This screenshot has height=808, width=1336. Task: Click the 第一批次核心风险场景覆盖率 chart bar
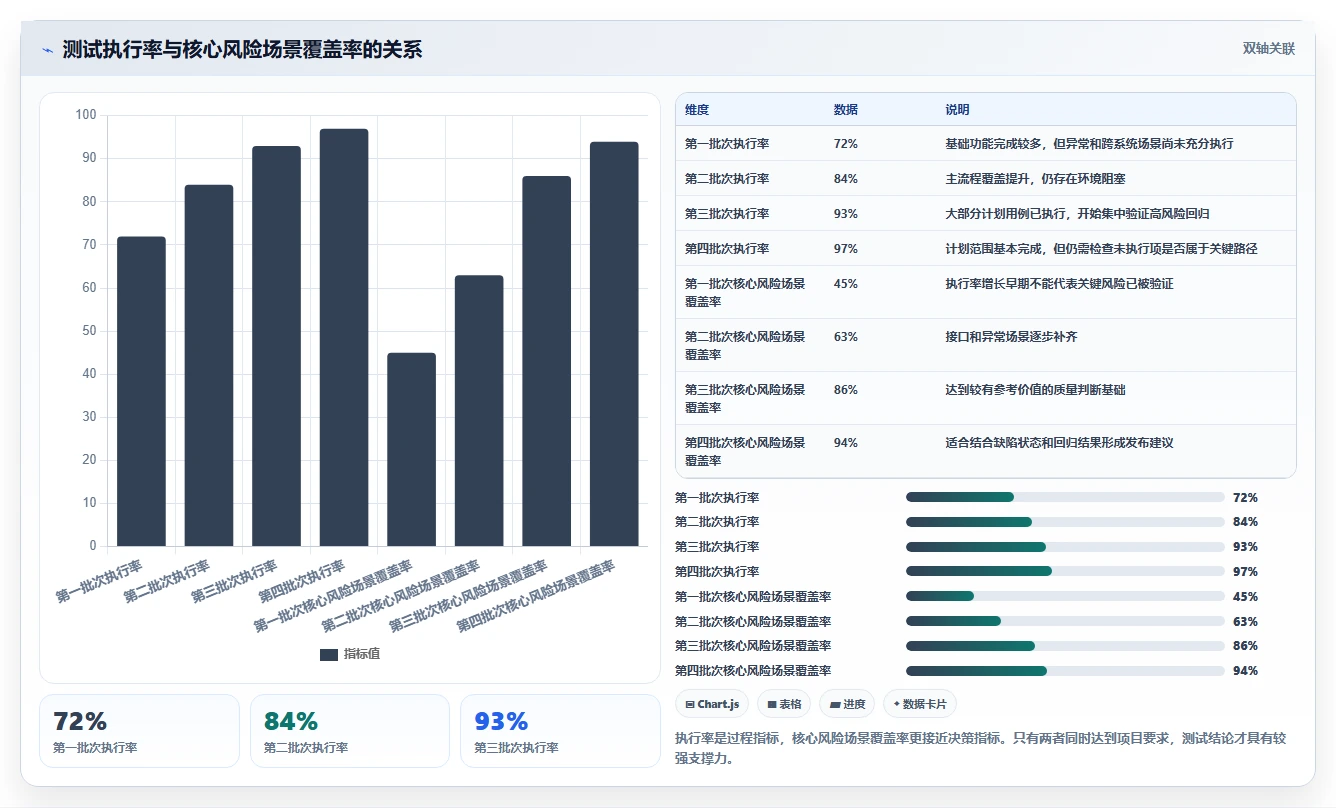411,449
